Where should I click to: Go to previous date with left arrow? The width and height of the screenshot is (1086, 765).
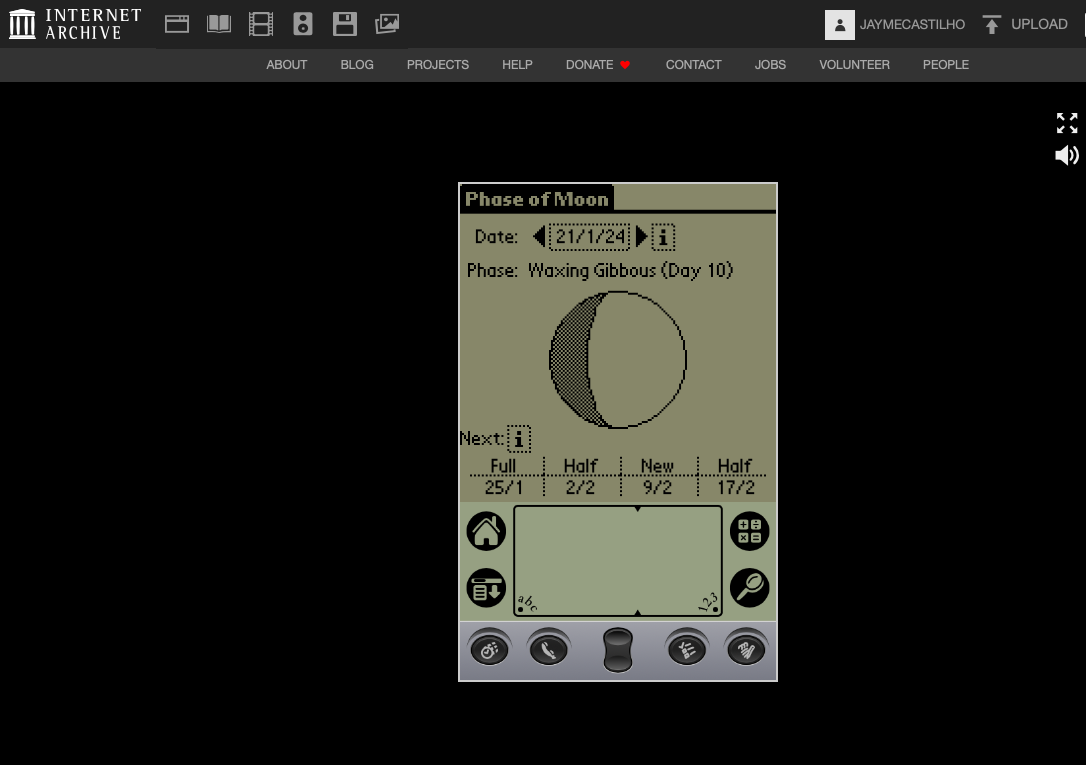[x=539, y=237]
